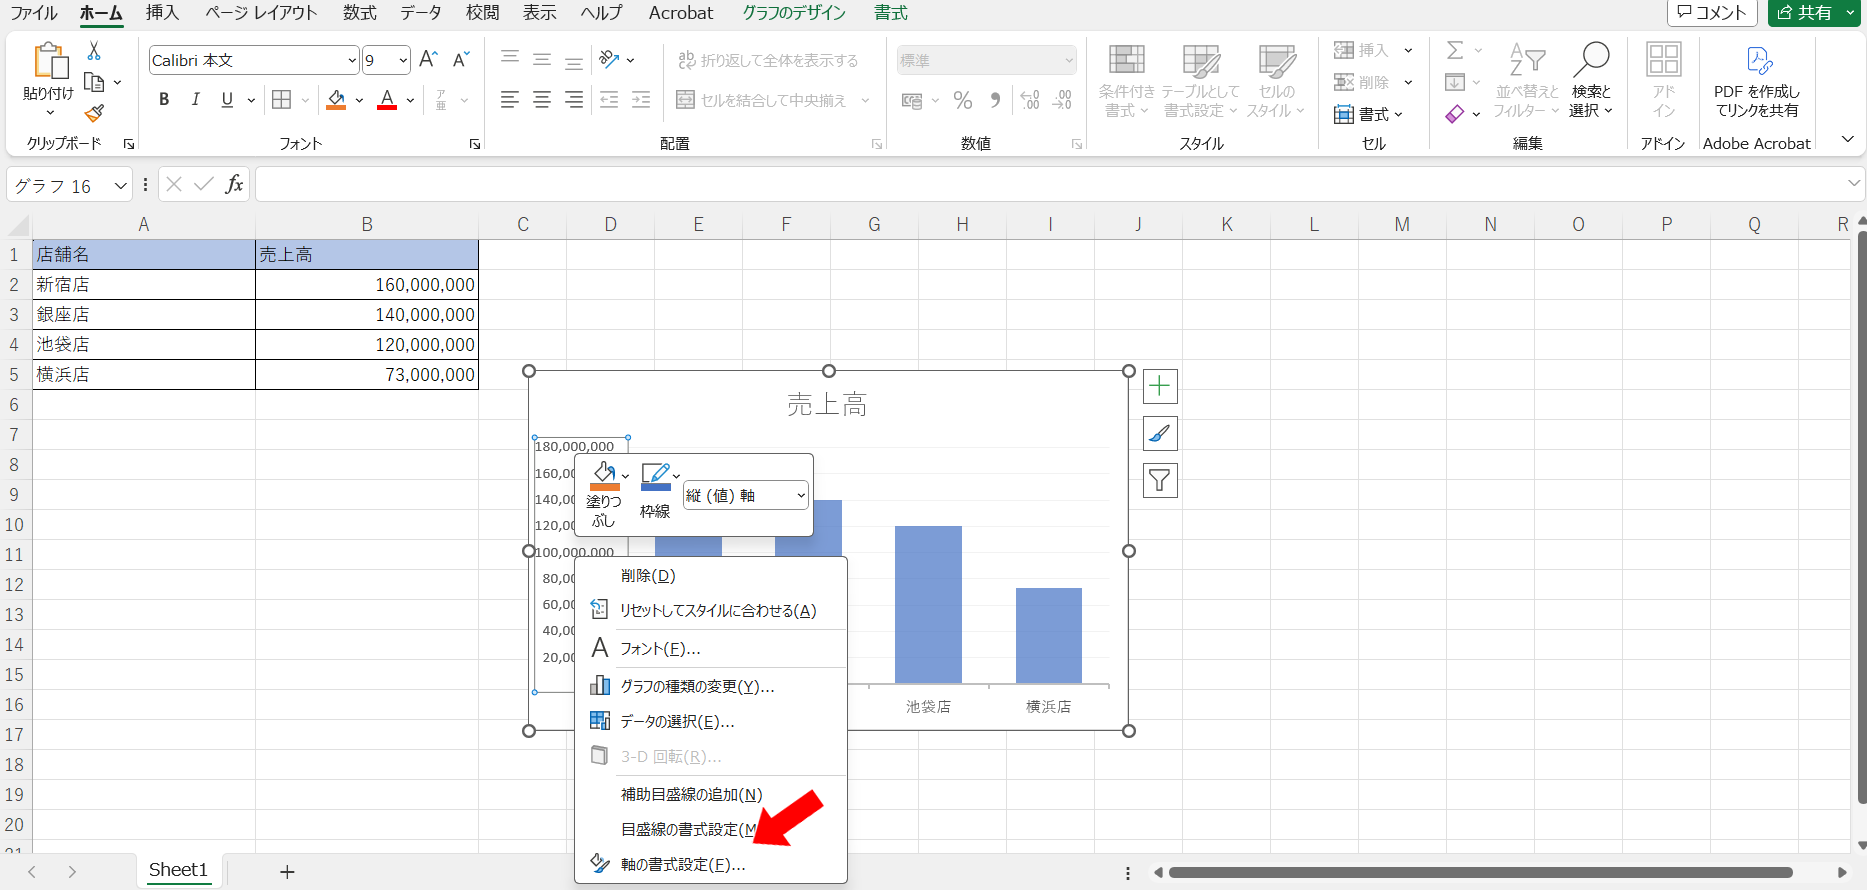The width and height of the screenshot is (1867, 890).
Task: Click the Chart Filters funnel icon
Action: (x=1159, y=481)
